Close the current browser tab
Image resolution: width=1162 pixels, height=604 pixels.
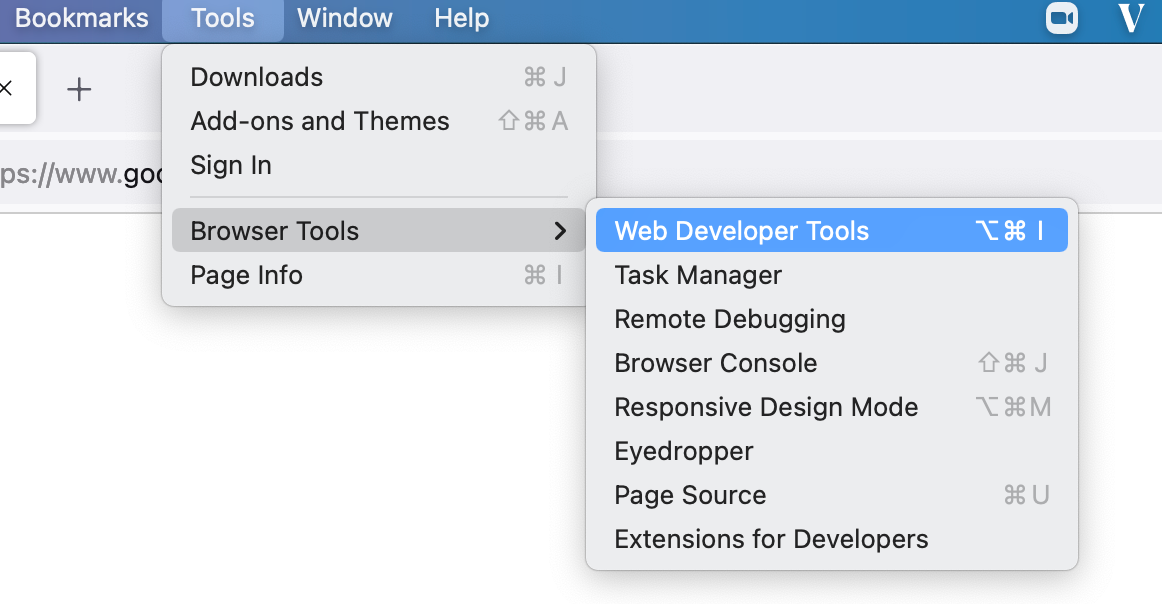pyautogui.click(x=6, y=89)
